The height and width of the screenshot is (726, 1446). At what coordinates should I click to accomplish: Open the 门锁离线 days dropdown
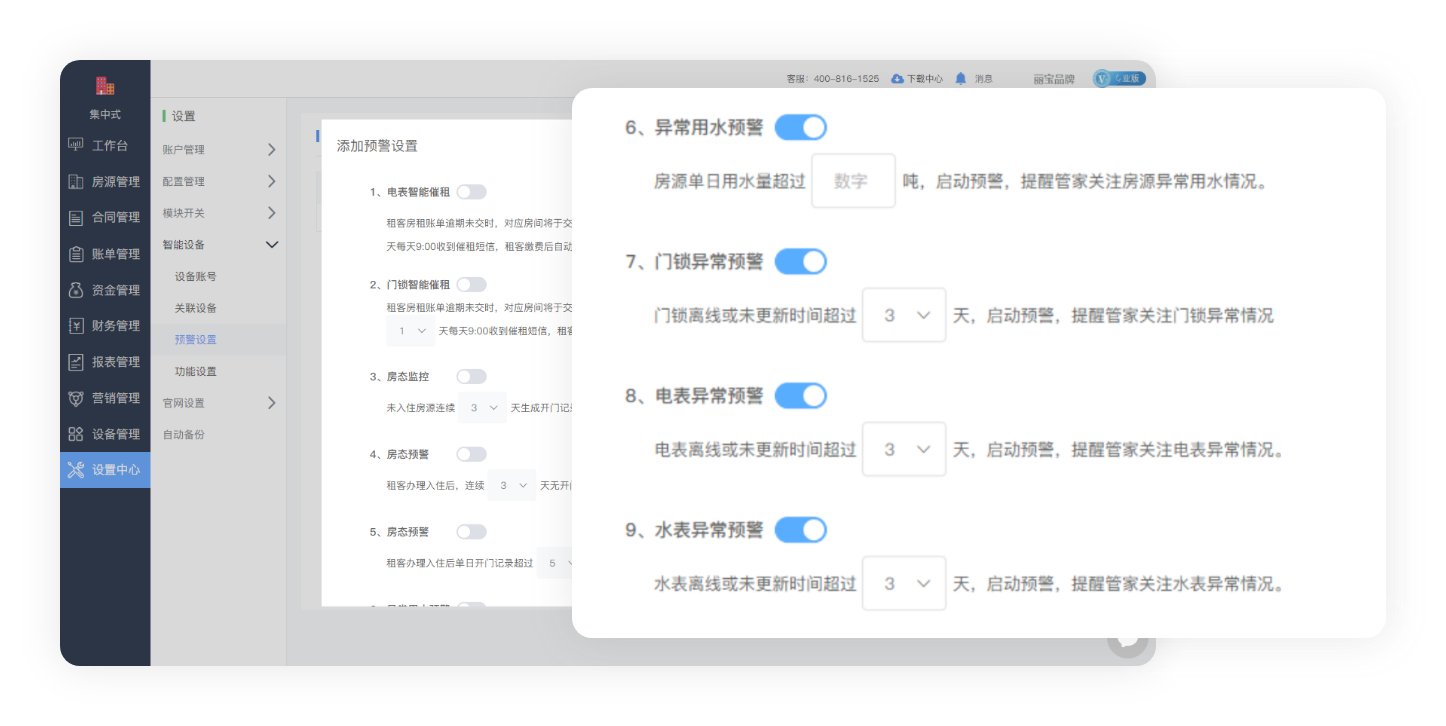click(x=904, y=315)
